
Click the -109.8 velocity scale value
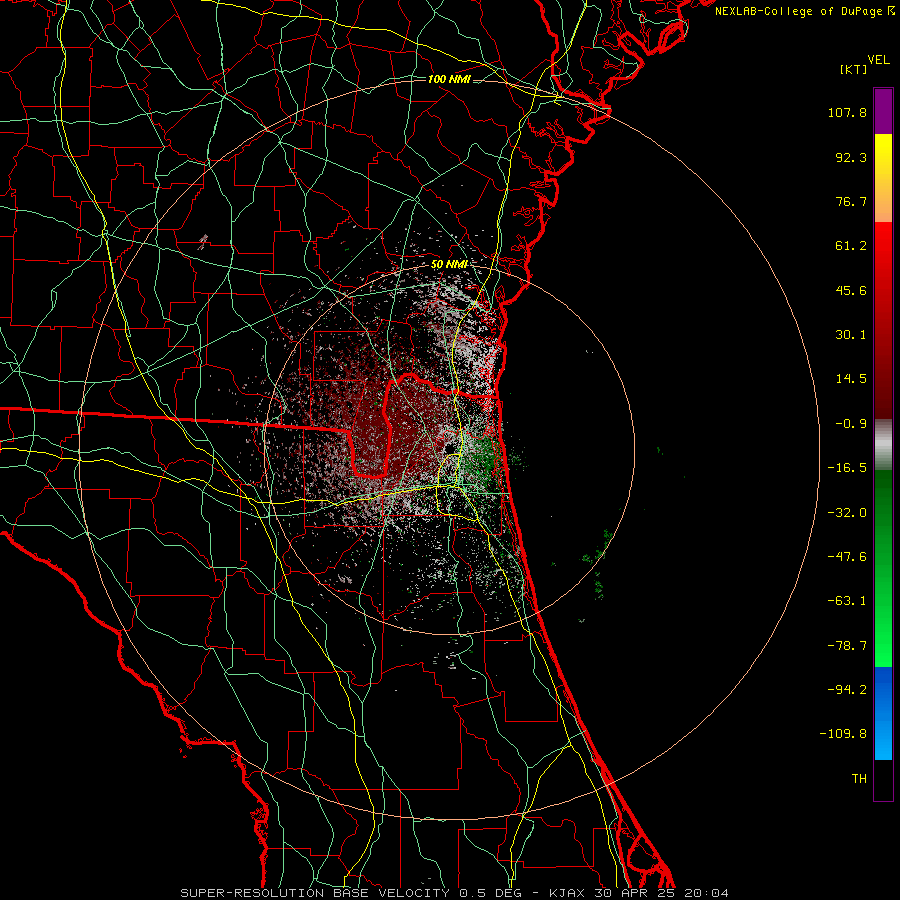[843, 734]
